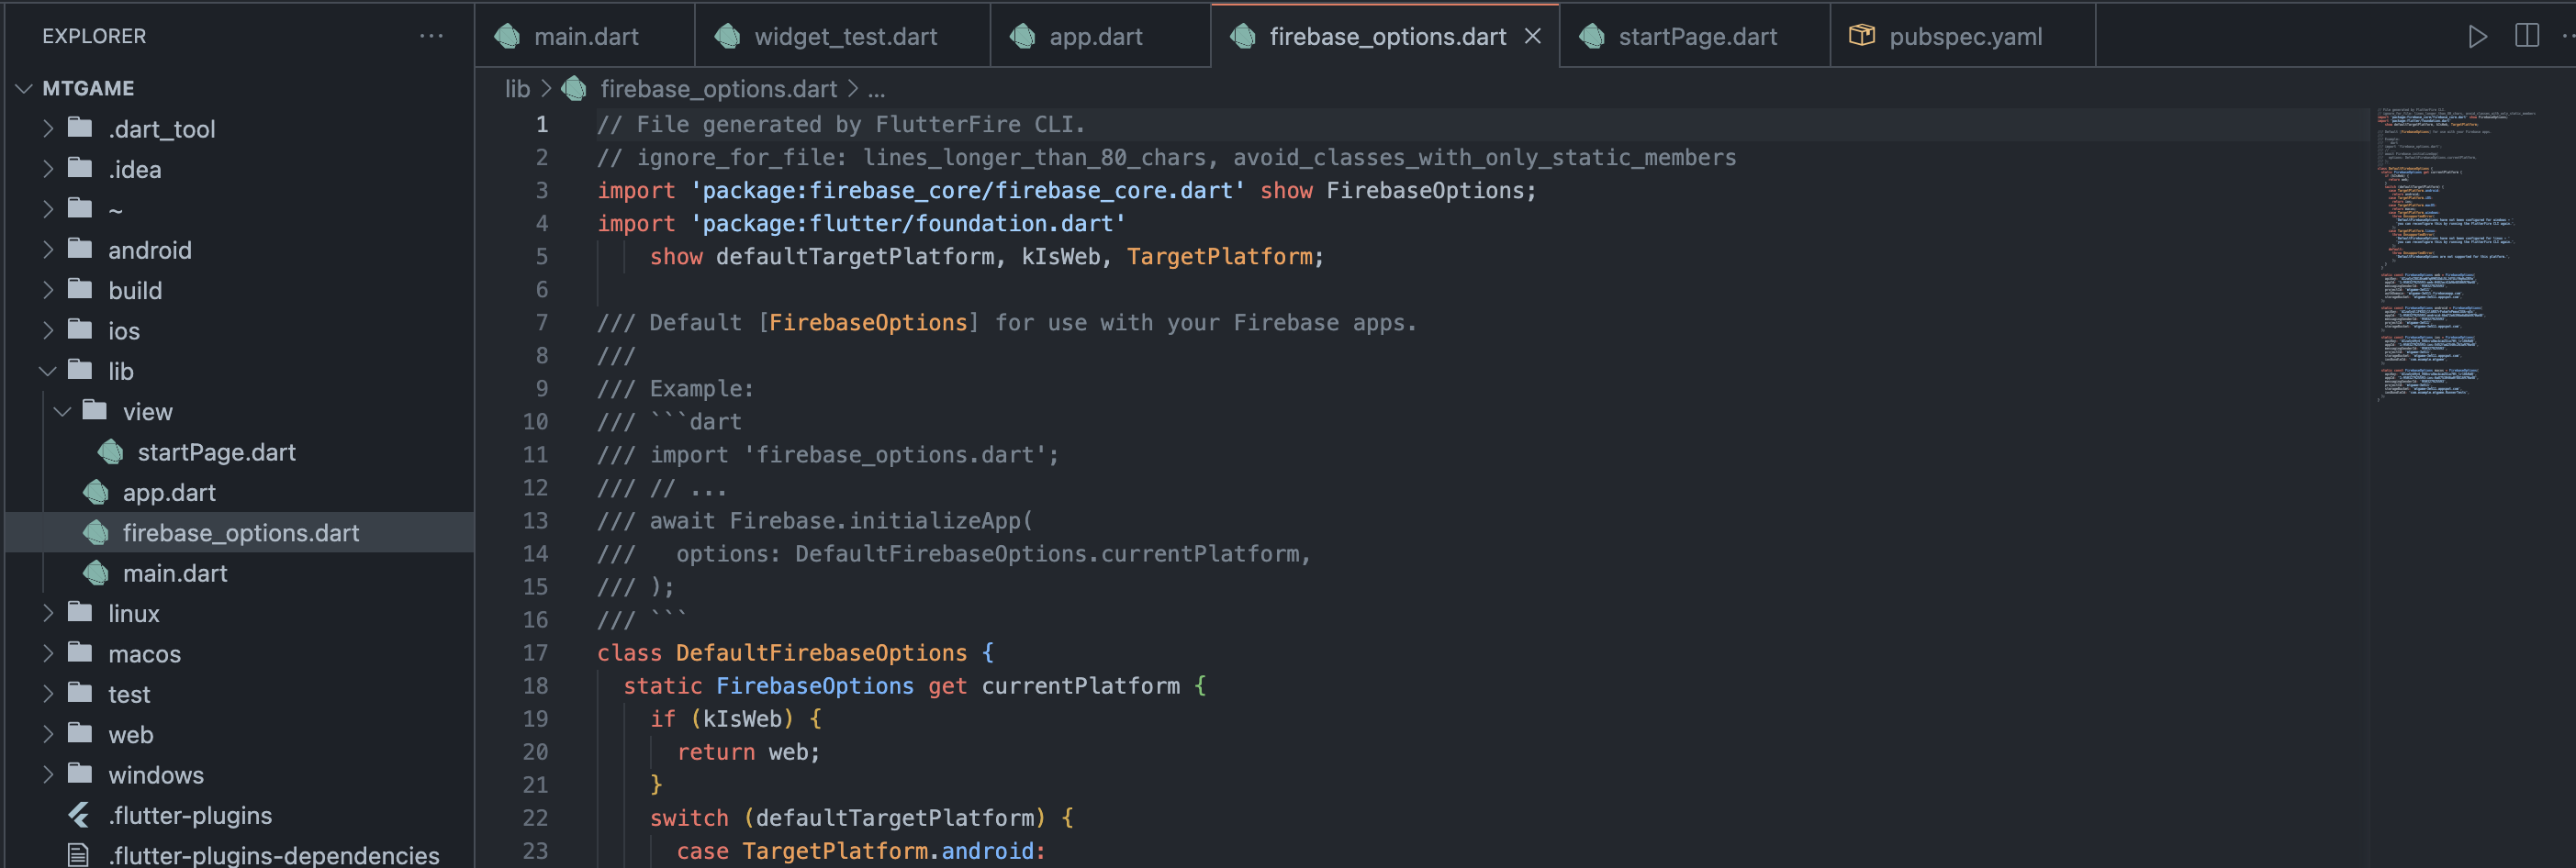This screenshot has height=868, width=2576.
Task: Click the EXPLORER panel title
Action: tap(94, 36)
